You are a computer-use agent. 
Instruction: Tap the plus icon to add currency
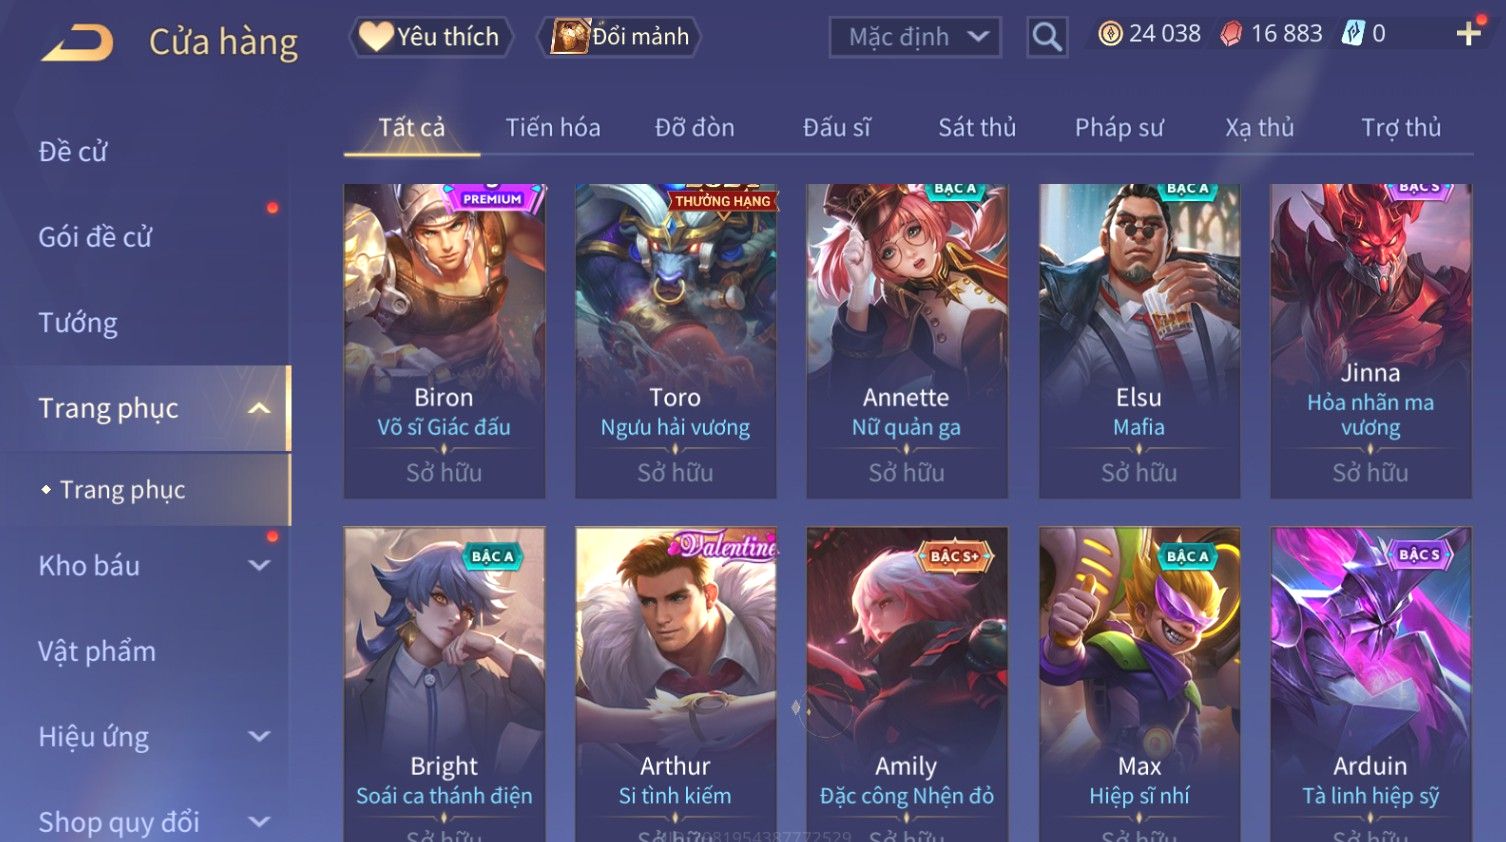(x=1469, y=34)
